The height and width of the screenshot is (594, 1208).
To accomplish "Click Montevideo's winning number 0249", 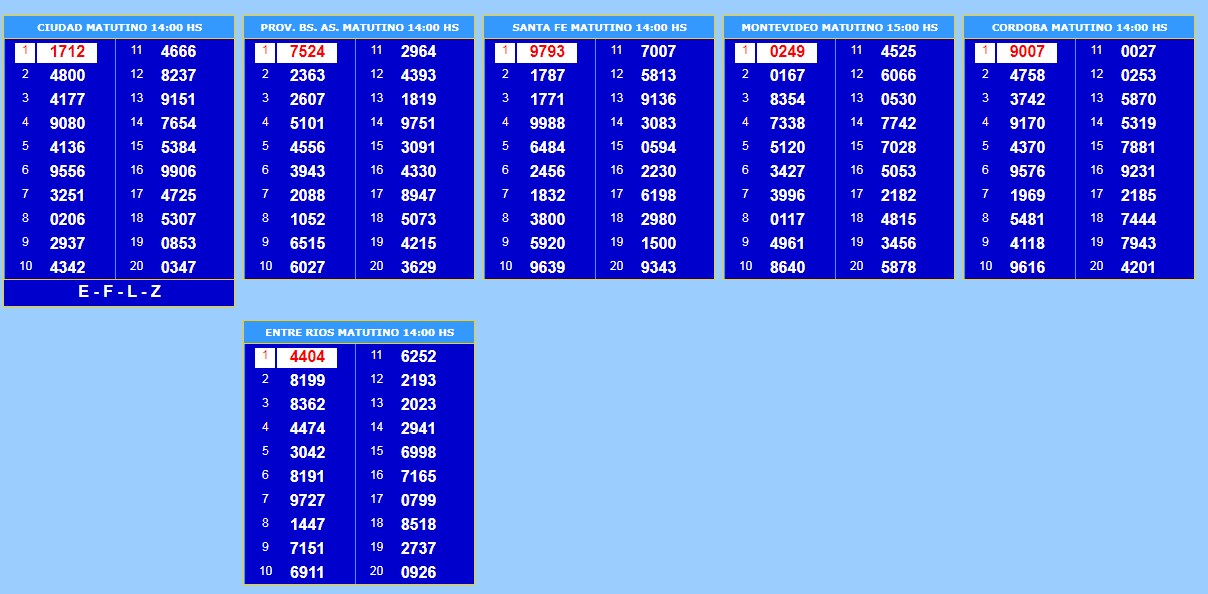I will coord(787,52).
